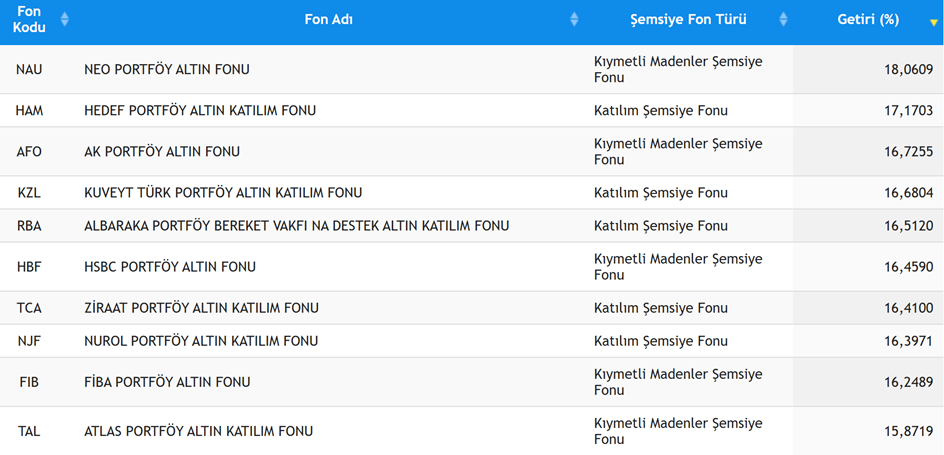Click the 15,8719 return value
The width and height of the screenshot is (944, 455).
tap(908, 431)
